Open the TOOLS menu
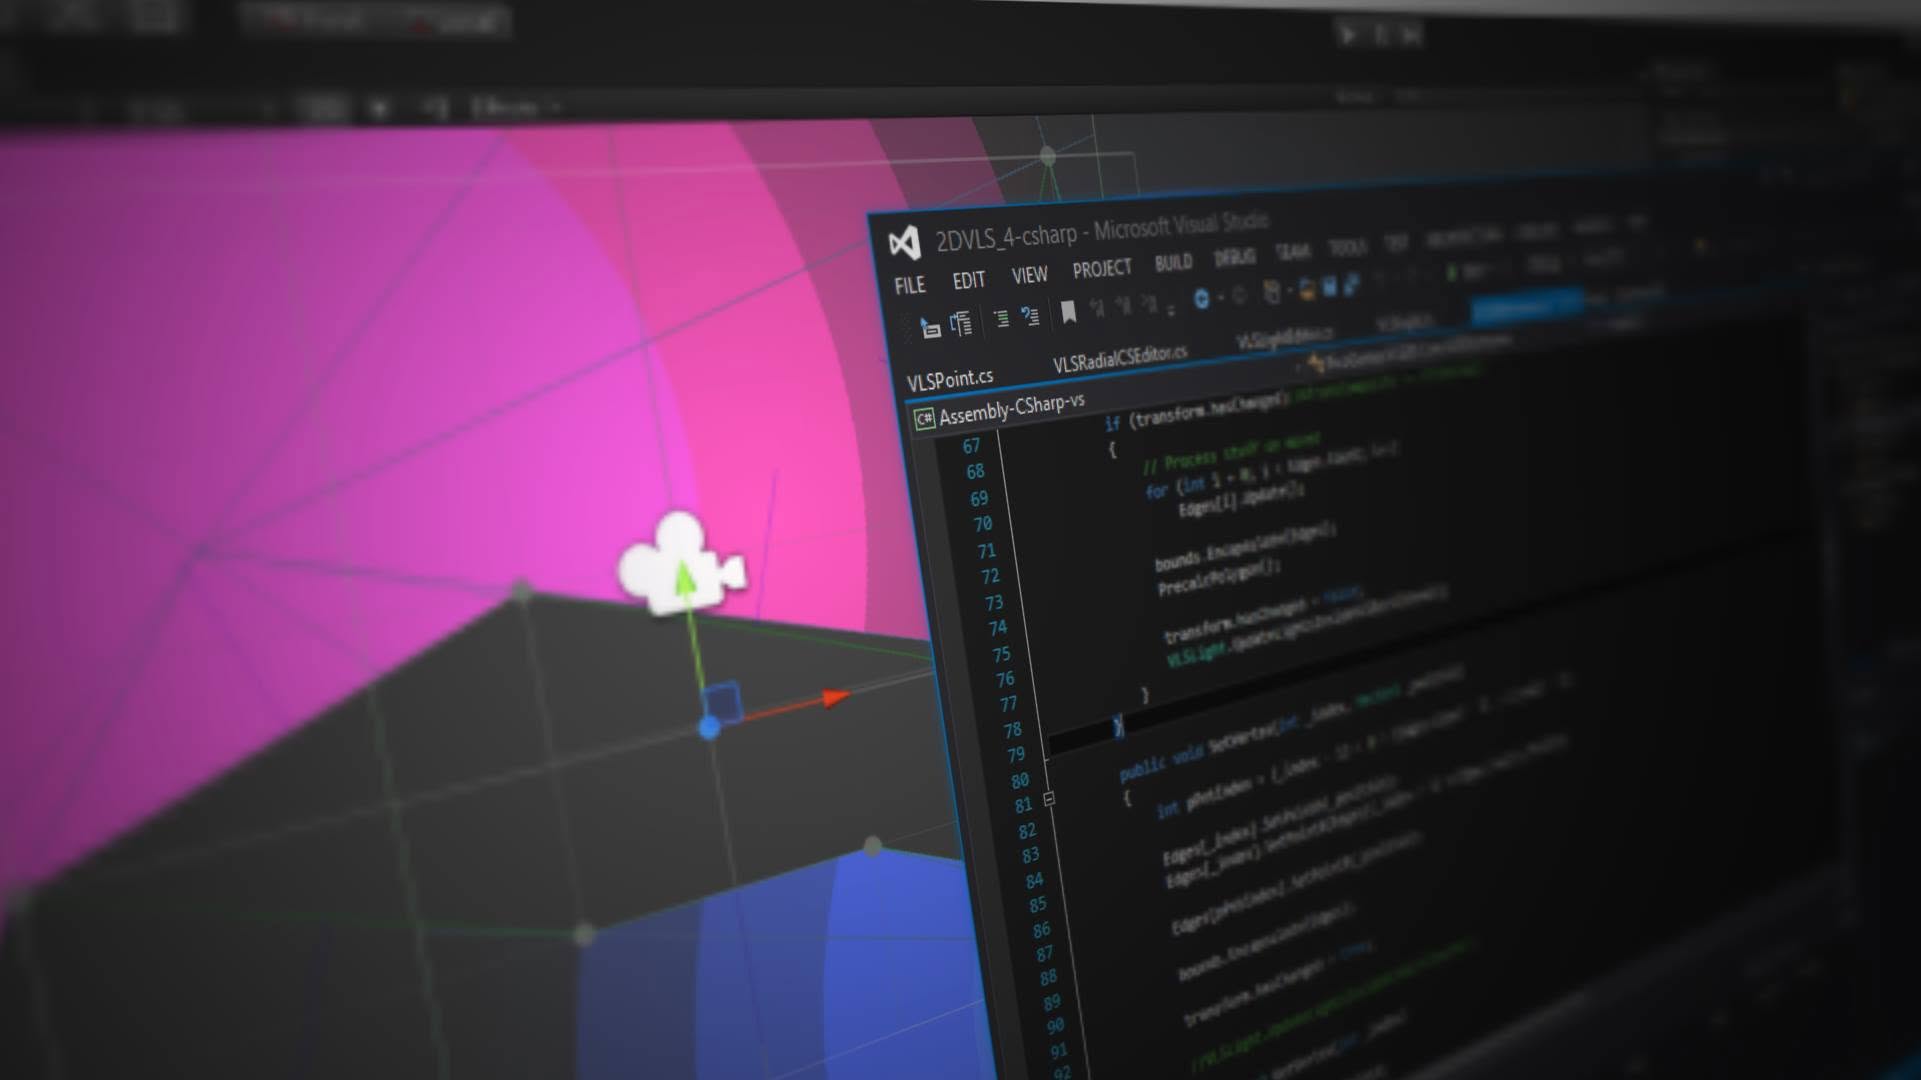The height and width of the screenshot is (1080, 1921). point(1347,247)
